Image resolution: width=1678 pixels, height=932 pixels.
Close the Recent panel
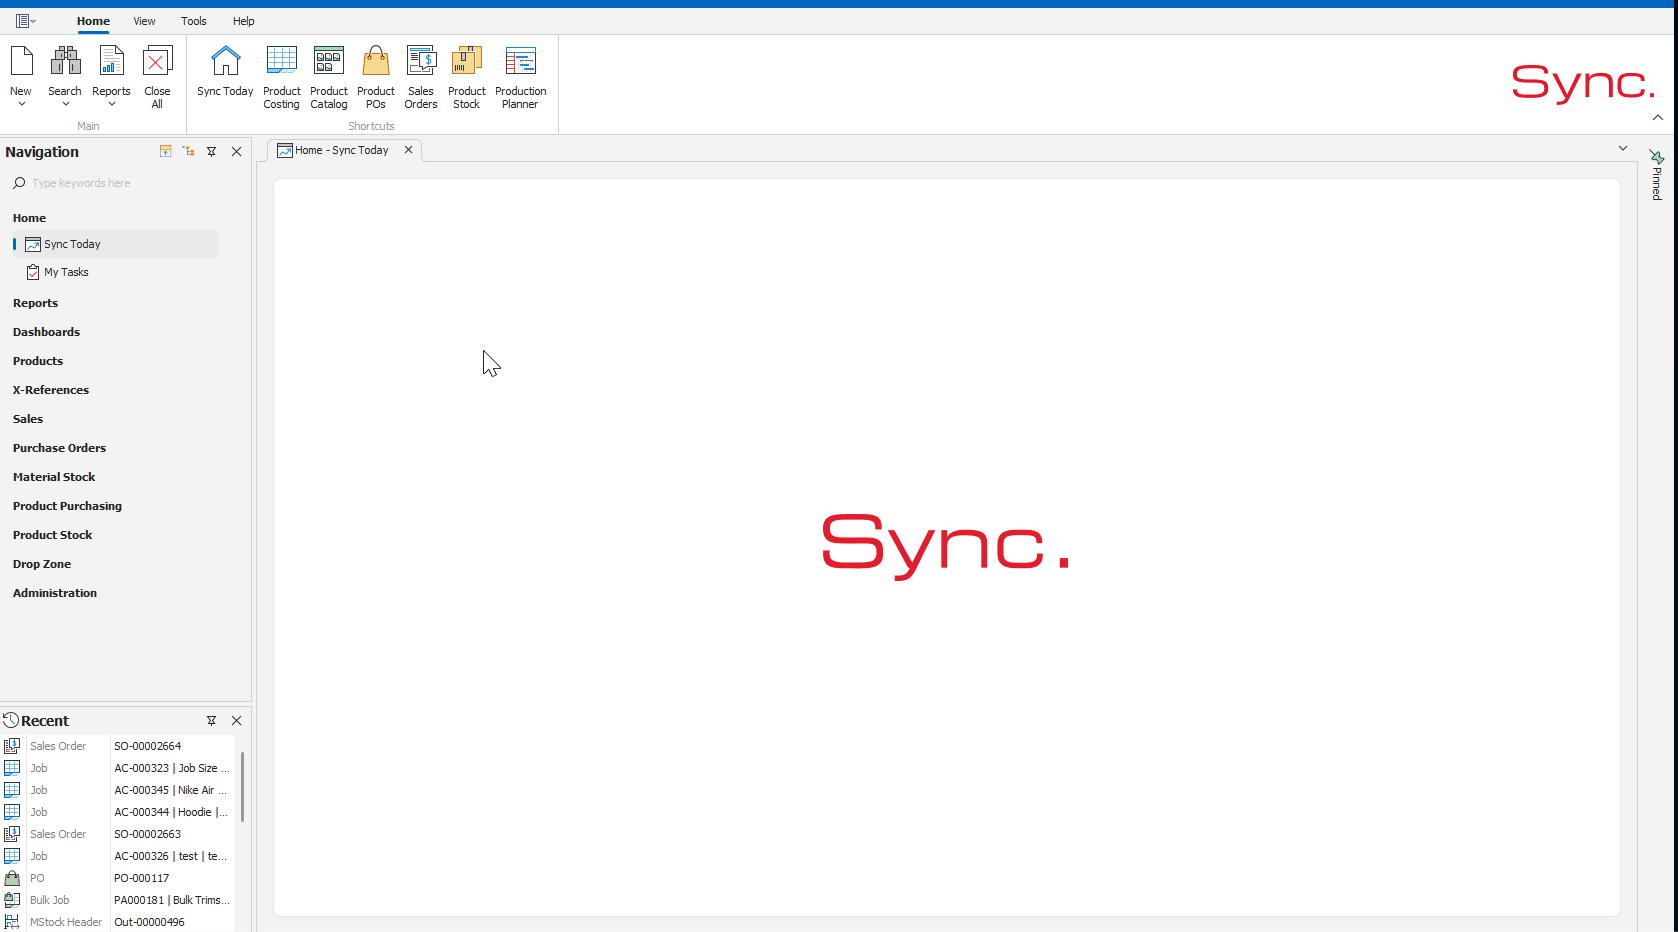[x=237, y=720]
